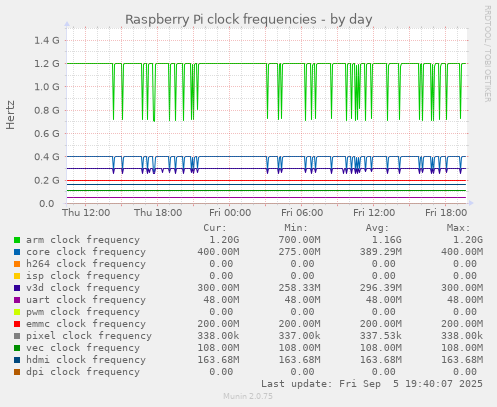This screenshot has width=497, height=407.
Task: Click the '1.2 G' y-axis tick label
Action: [x=47, y=64]
